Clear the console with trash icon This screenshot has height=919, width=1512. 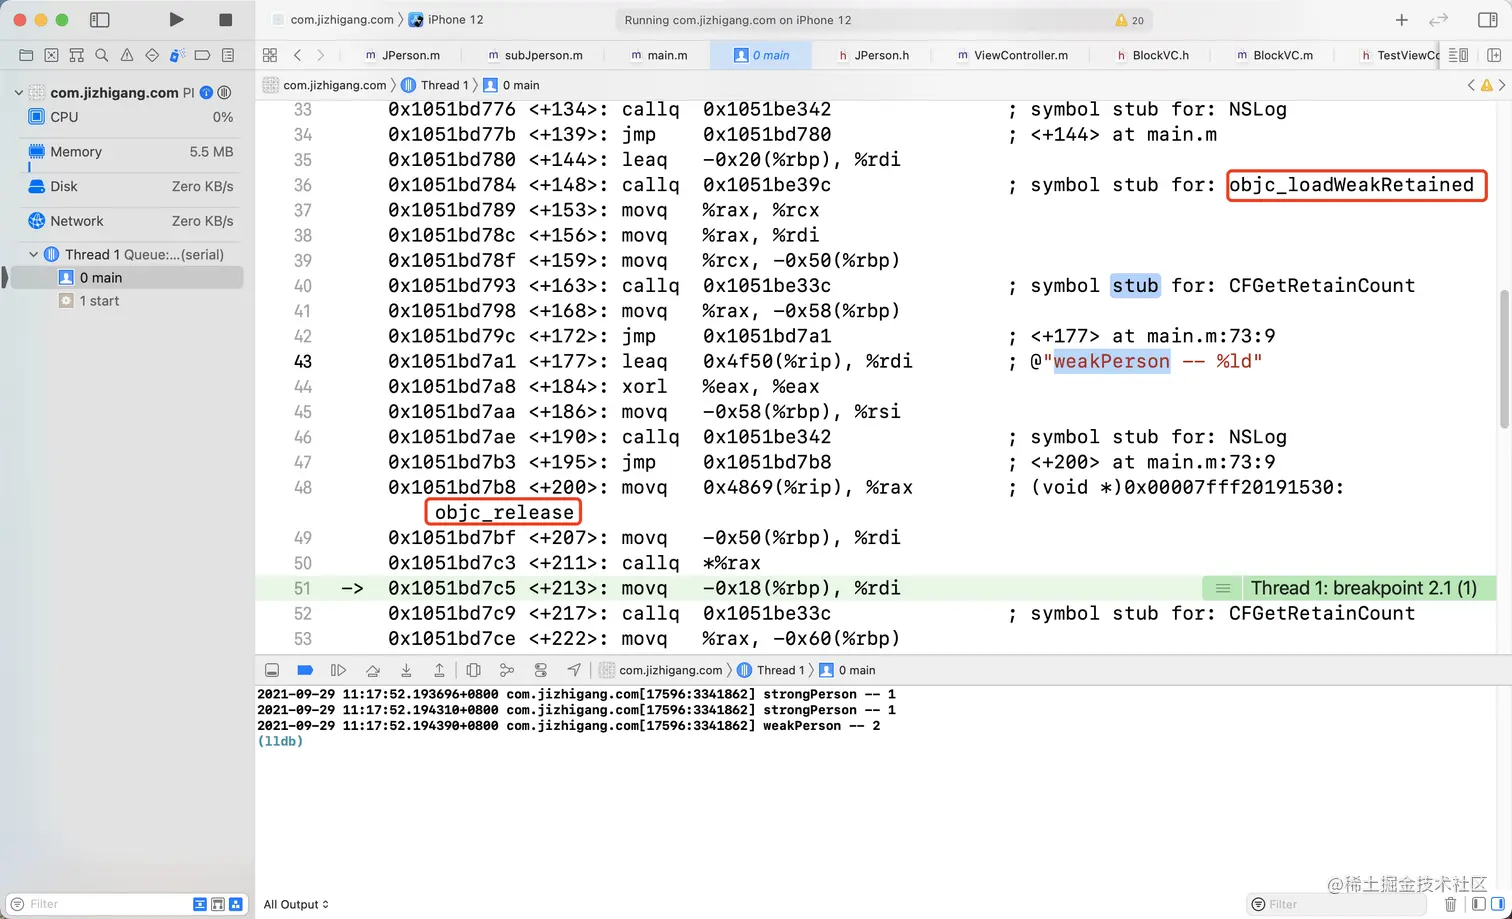click(x=1451, y=904)
